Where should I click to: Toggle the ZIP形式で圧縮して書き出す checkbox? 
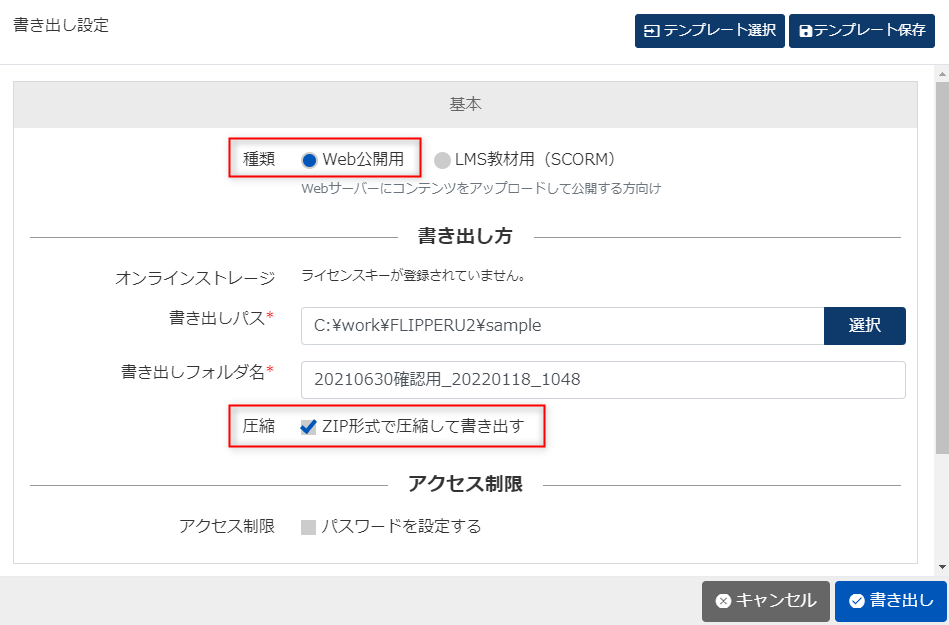click(x=309, y=427)
